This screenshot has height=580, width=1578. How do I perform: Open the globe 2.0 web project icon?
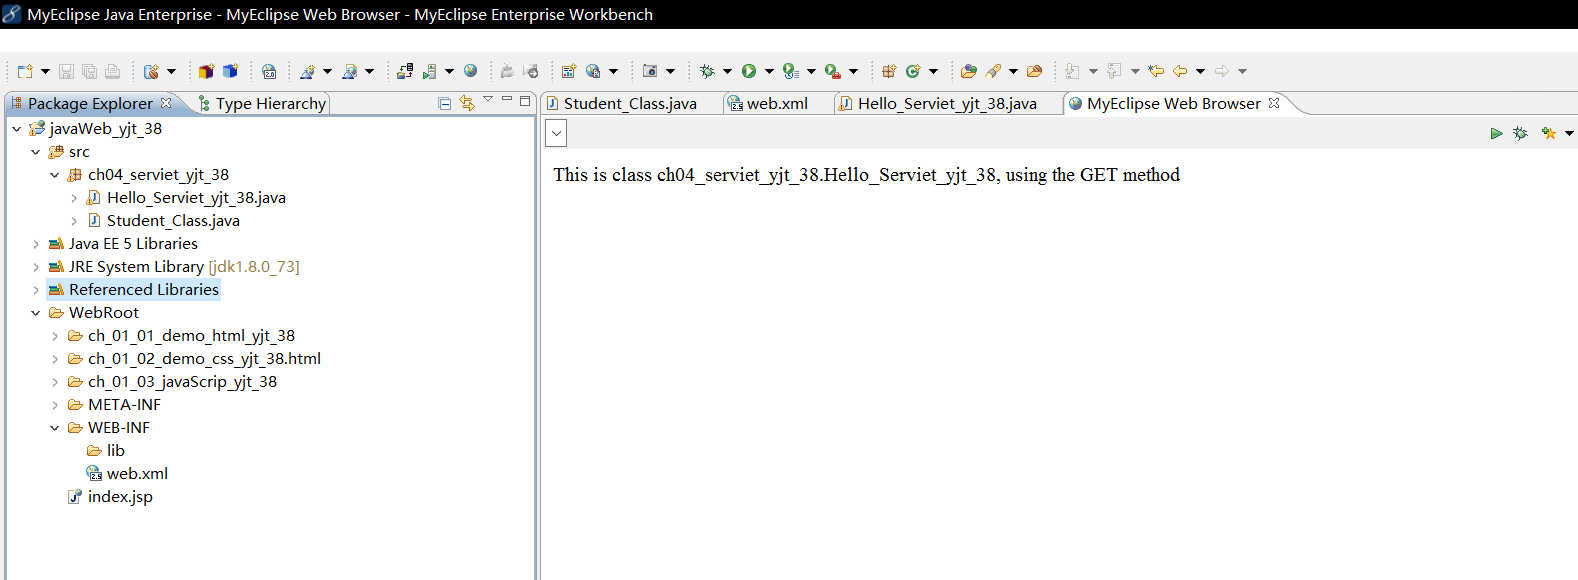tap(269, 71)
